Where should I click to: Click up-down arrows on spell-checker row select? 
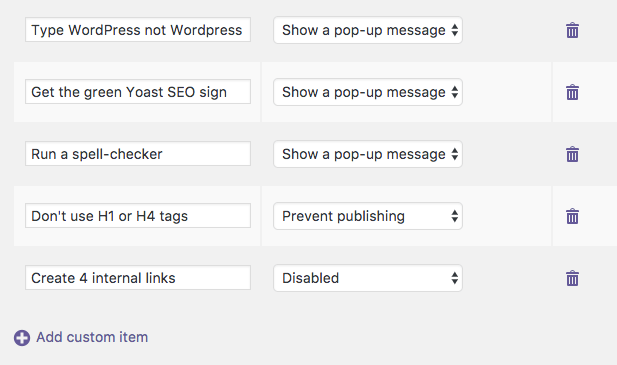point(454,154)
